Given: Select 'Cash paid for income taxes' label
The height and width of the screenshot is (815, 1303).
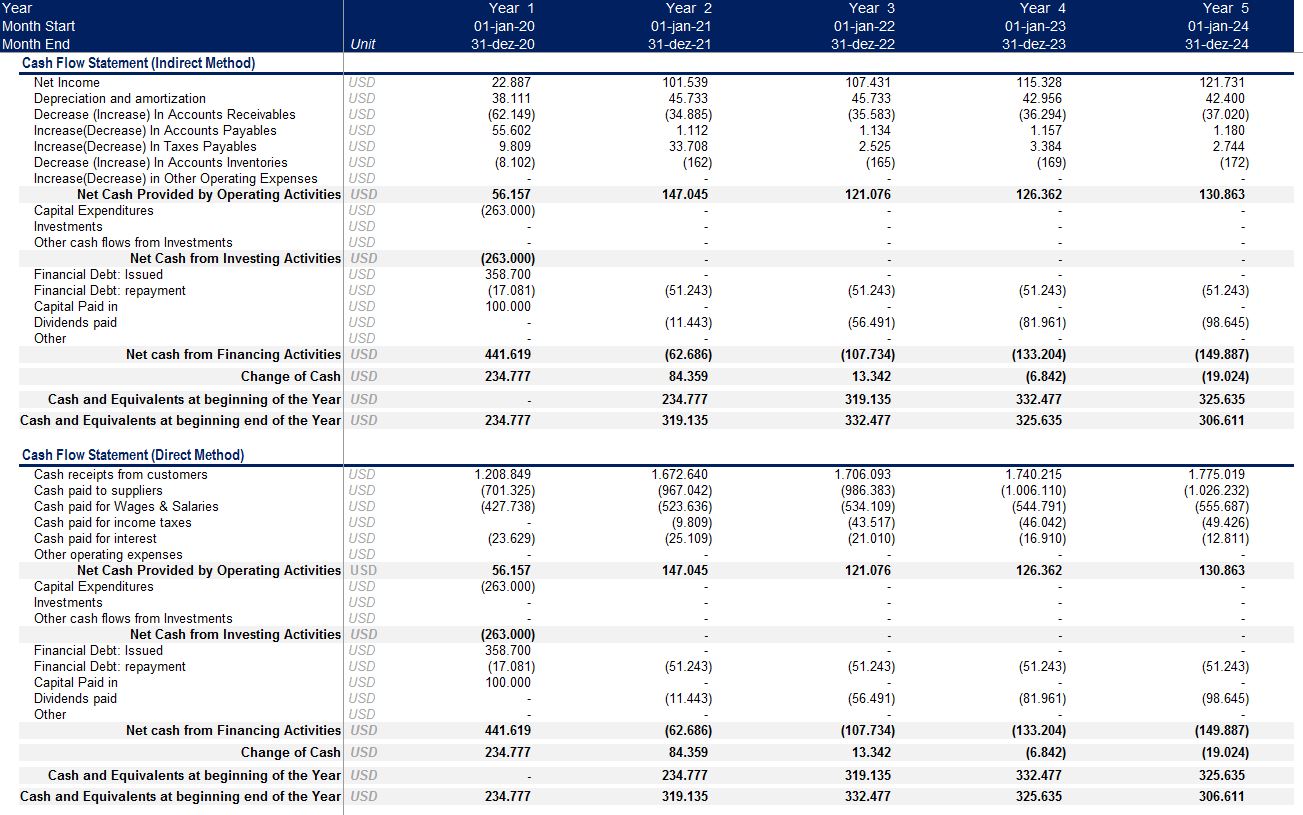Looking at the screenshot, I should (113, 522).
